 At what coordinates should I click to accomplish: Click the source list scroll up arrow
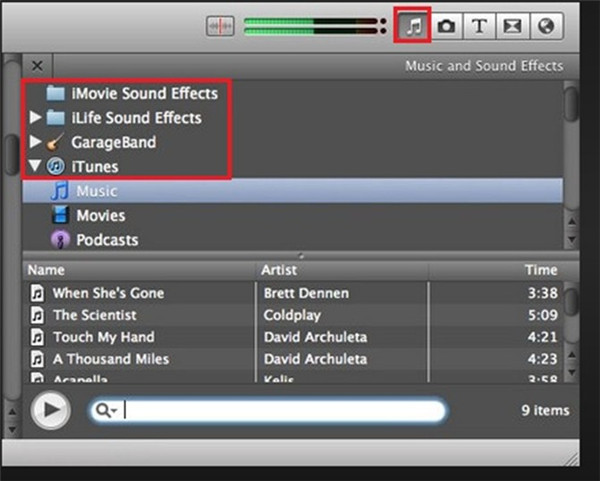pos(572,222)
